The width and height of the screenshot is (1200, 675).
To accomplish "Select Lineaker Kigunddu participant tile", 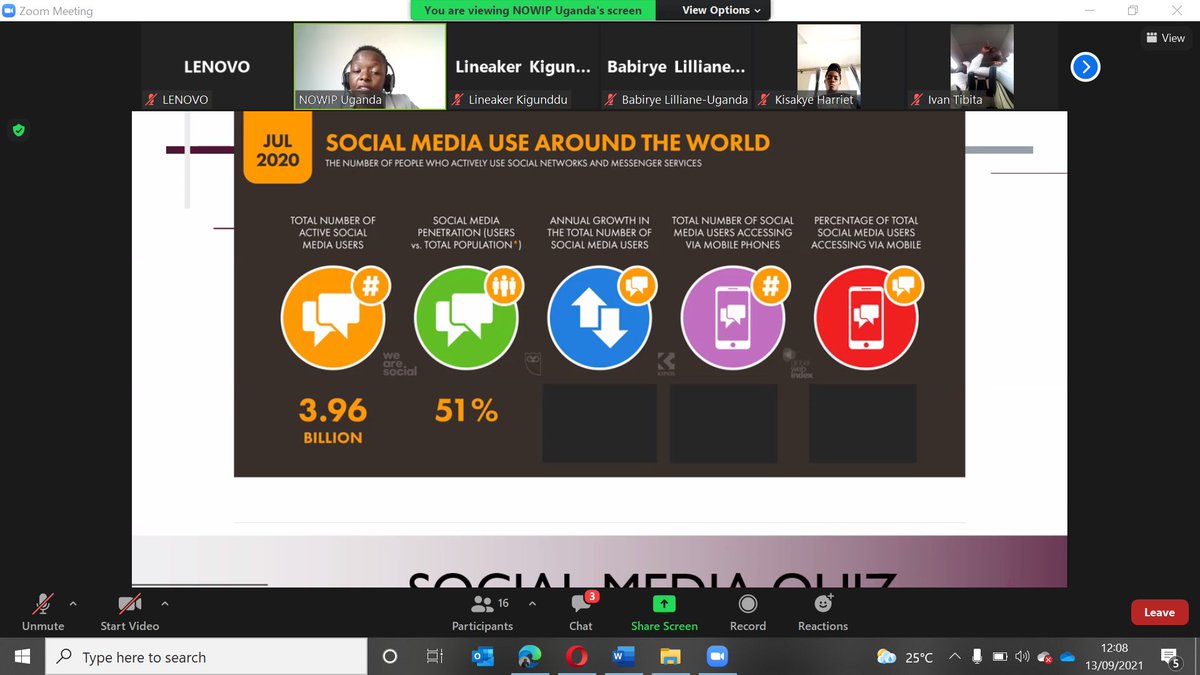I will click(x=523, y=67).
